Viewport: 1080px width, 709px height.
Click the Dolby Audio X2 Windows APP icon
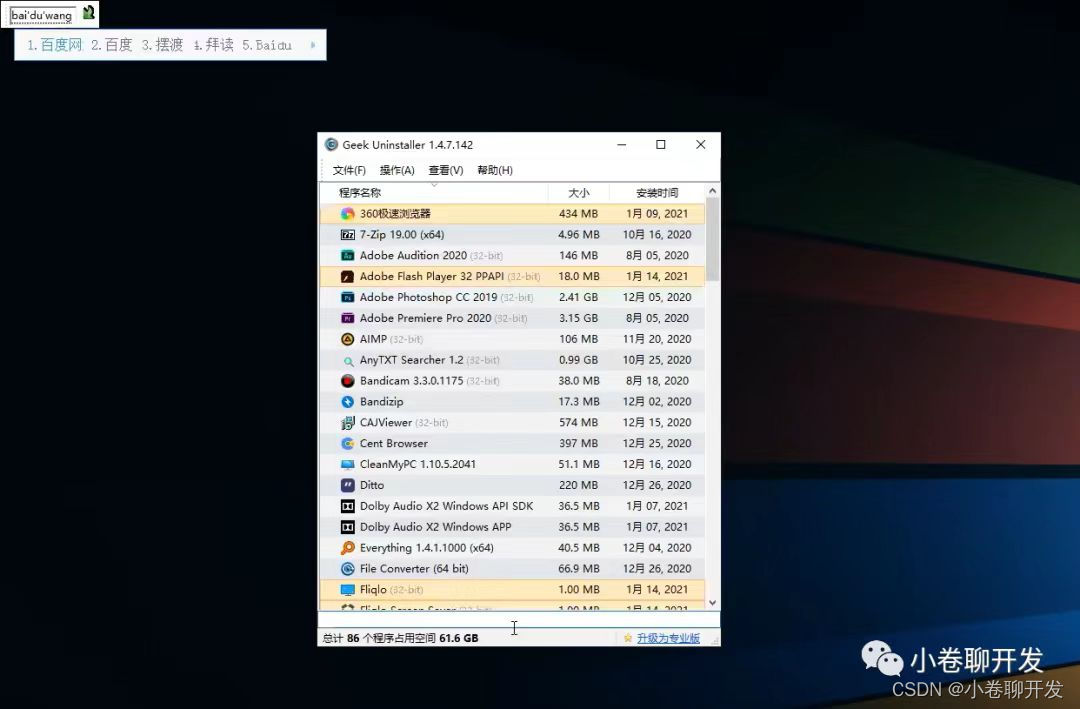coord(348,527)
